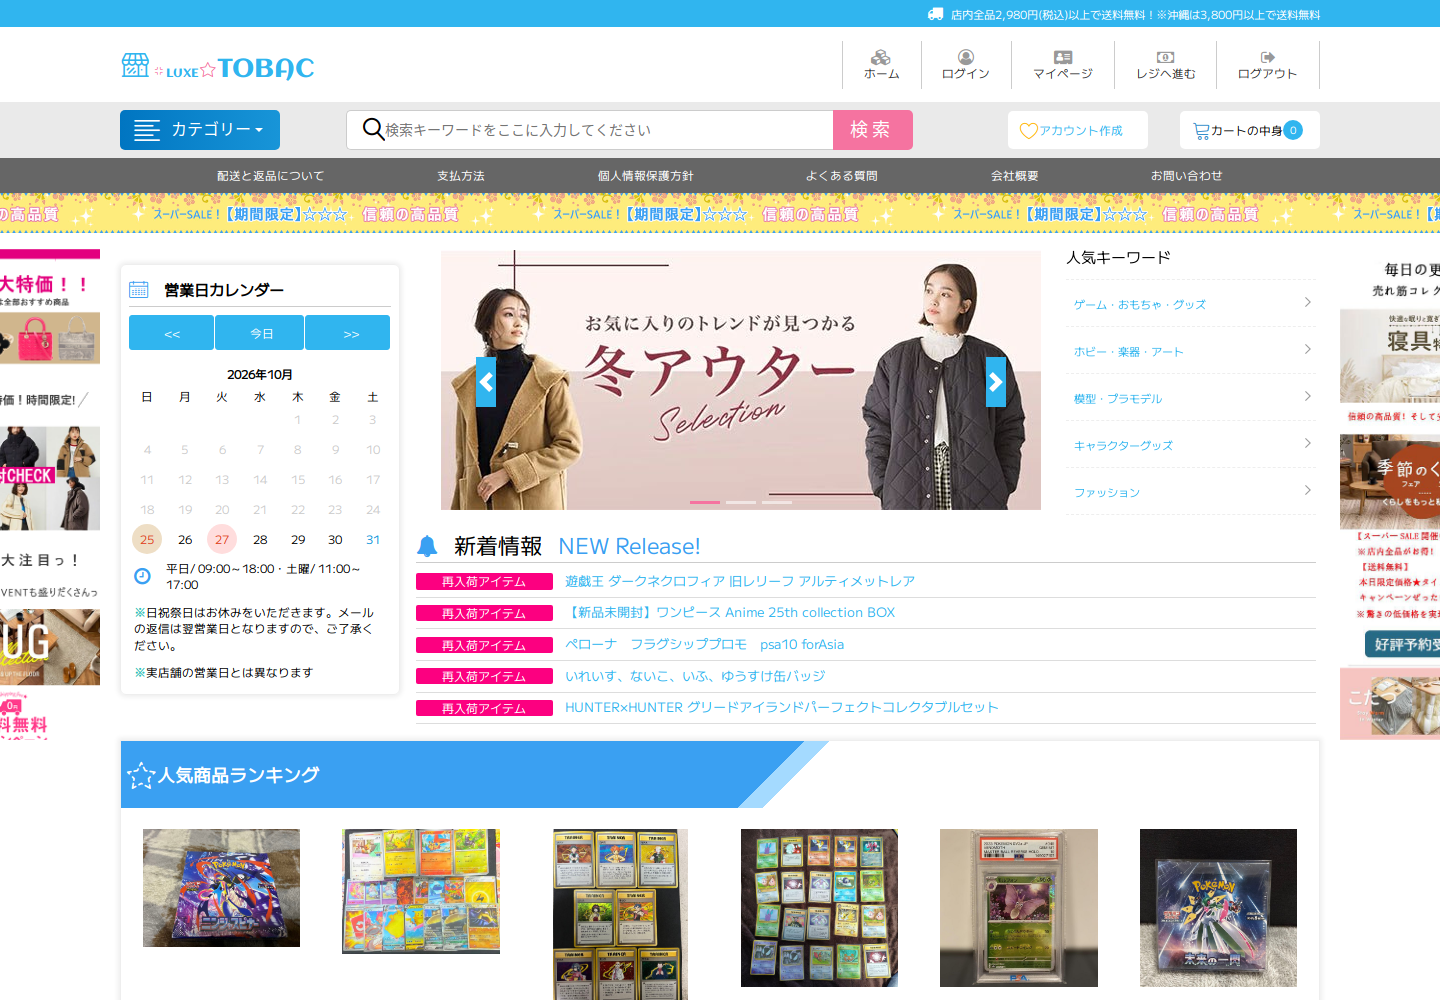The image size is (1440, 1000).
Task: Expand キャラクターグッズ keyword chevron
Action: [x=1308, y=443]
